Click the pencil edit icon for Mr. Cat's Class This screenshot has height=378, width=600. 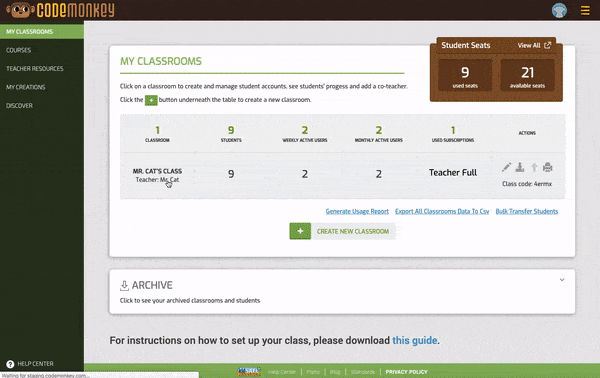(506, 167)
